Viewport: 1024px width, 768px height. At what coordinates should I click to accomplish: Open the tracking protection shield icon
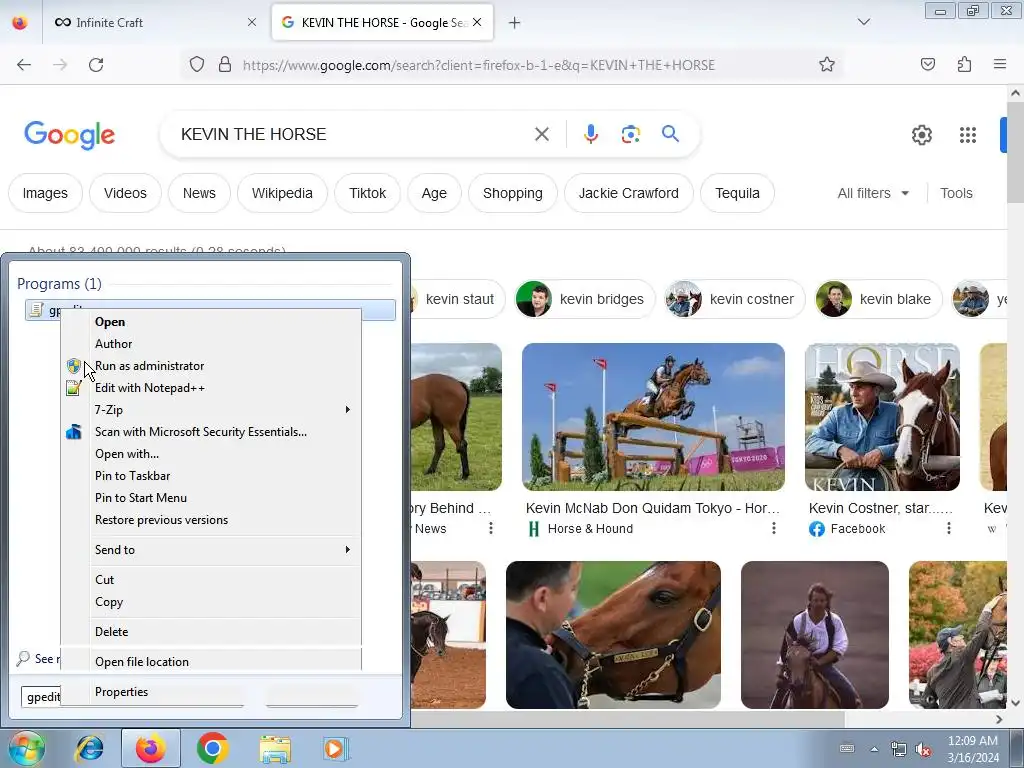click(197, 65)
